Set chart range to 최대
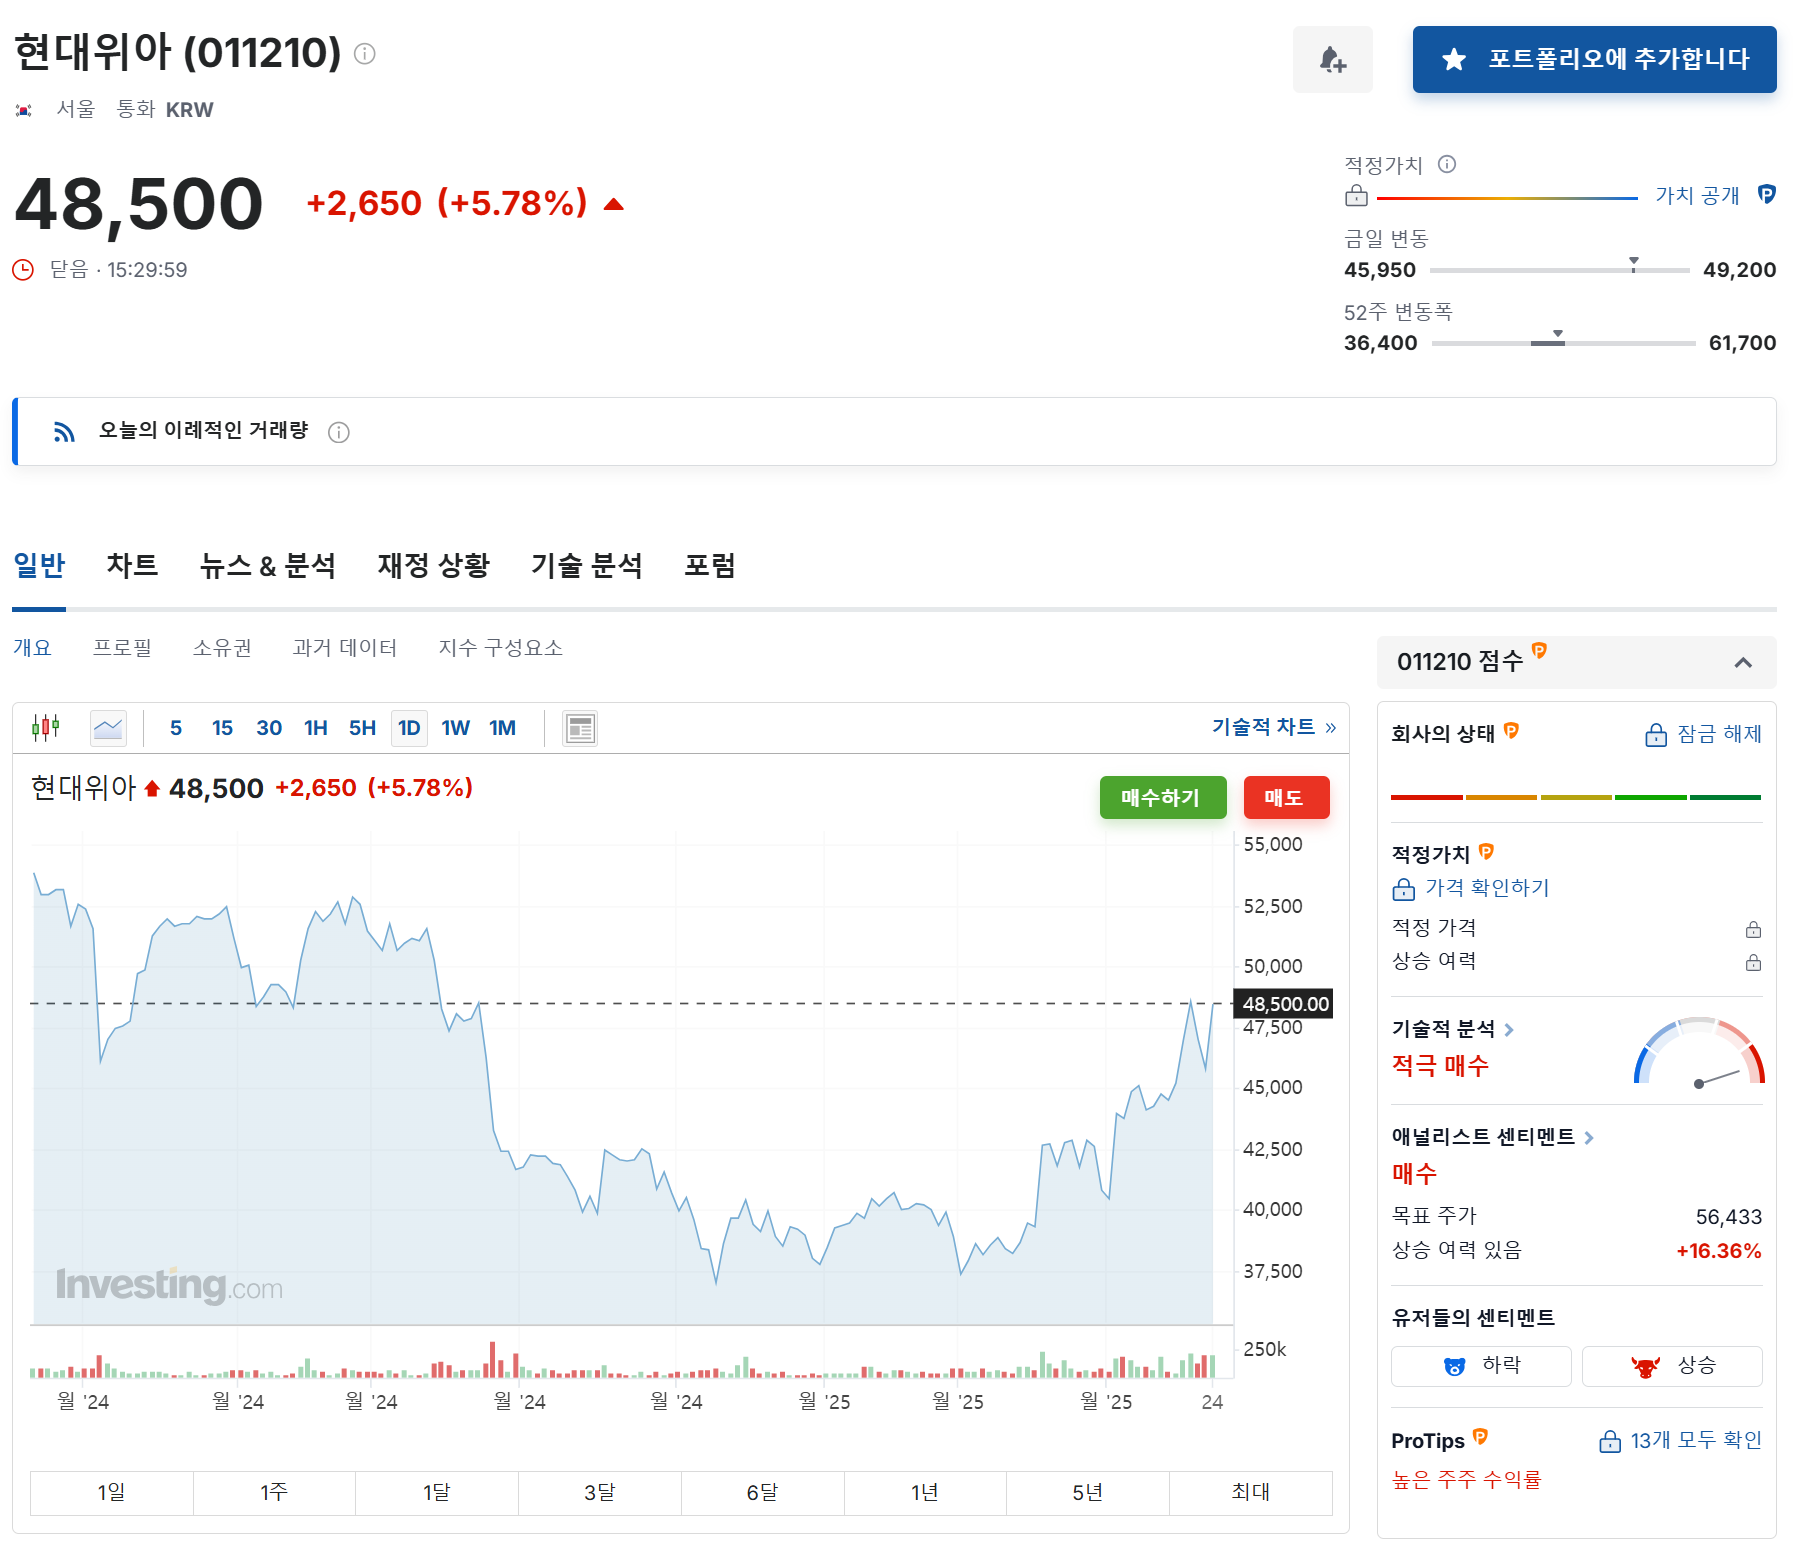 tap(1251, 1493)
